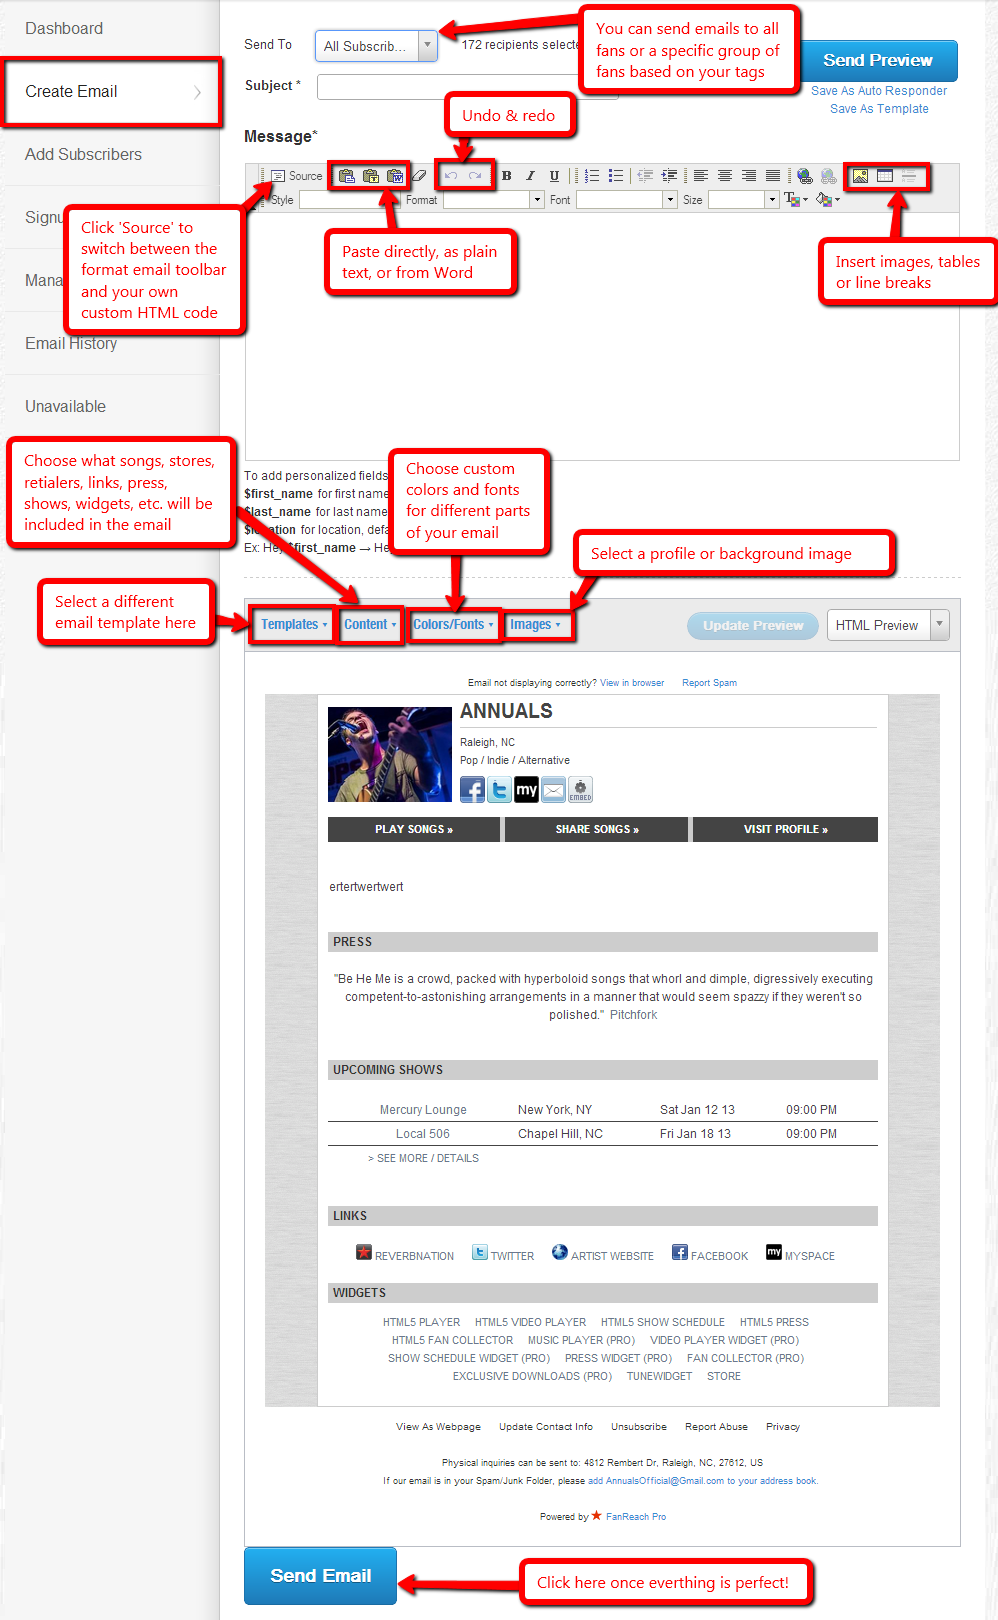Open the text color picker
This screenshot has height=1620, width=998.
click(796, 200)
